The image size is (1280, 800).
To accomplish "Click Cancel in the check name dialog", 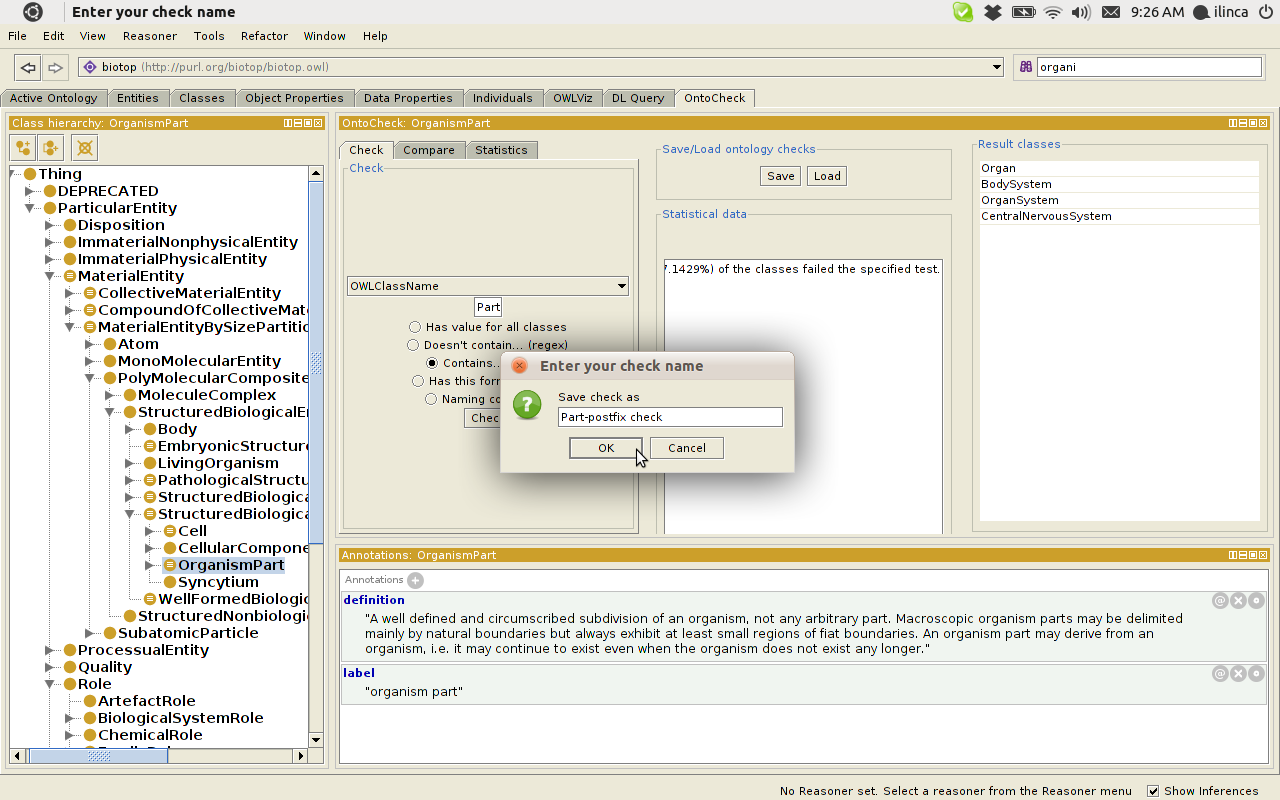I will 687,448.
